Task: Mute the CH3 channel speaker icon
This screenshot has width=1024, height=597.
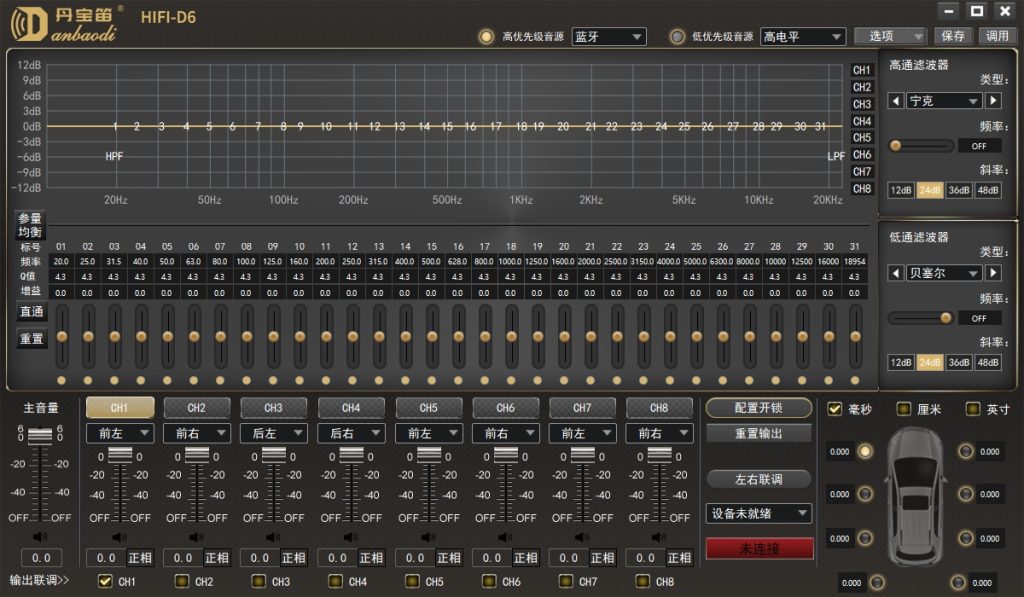Action: click(273, 537)
